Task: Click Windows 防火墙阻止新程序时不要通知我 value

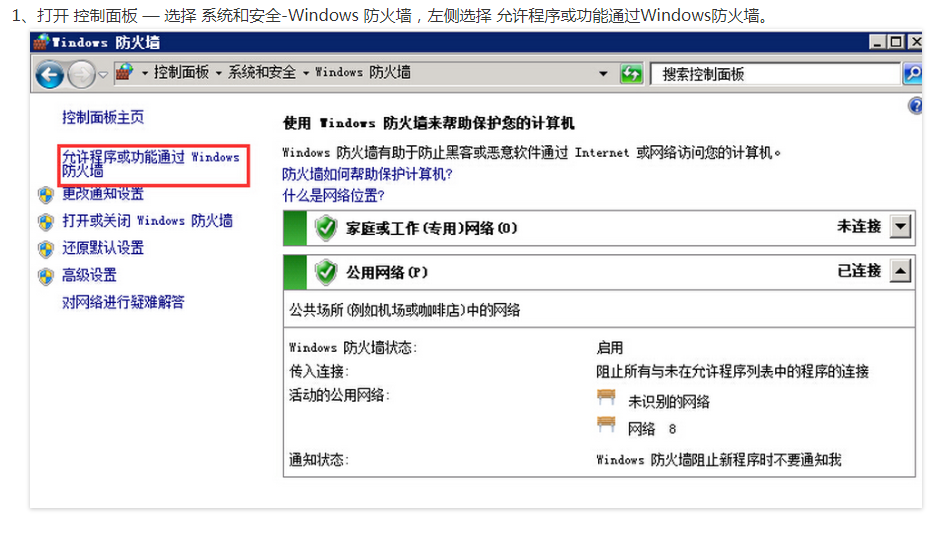Action: pos(719,459)
